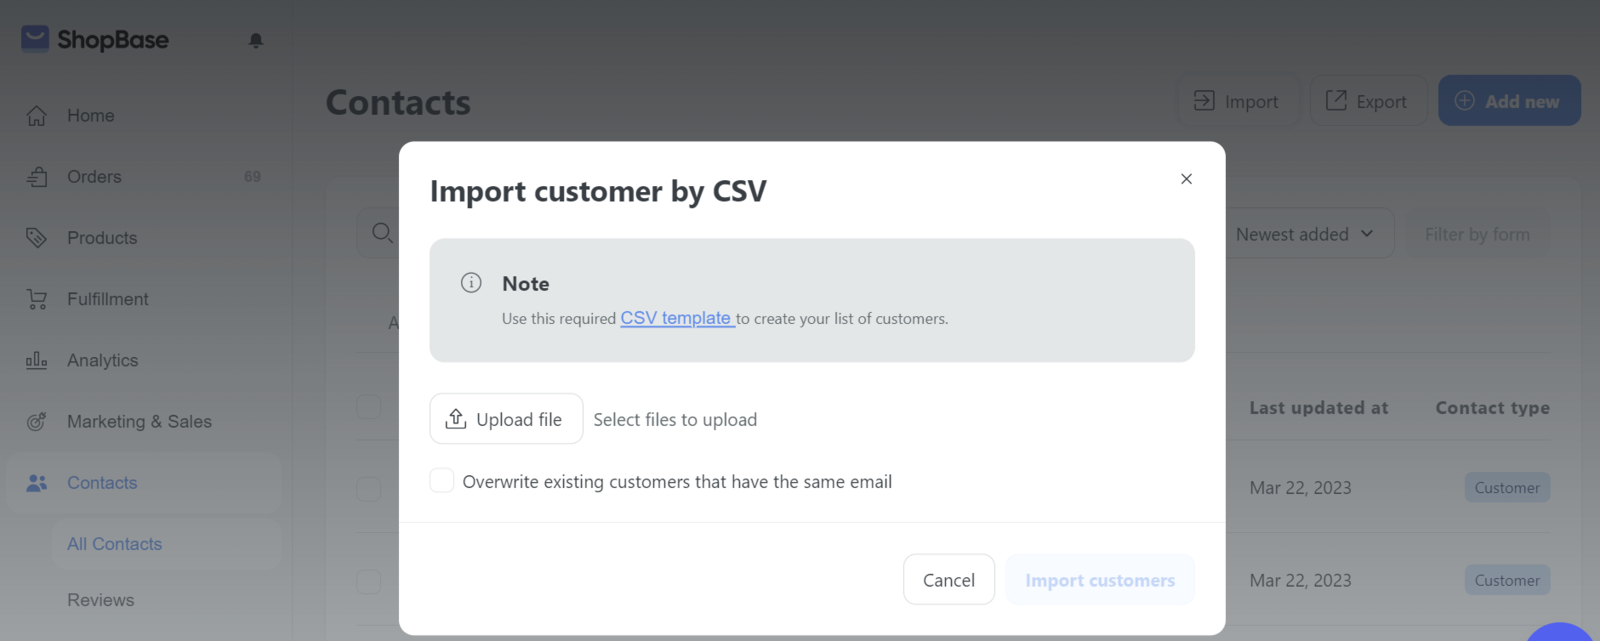The height and width of the screenshot is (641, 1600).
Task: Click the Upload file button
Action: pos(506,419)
